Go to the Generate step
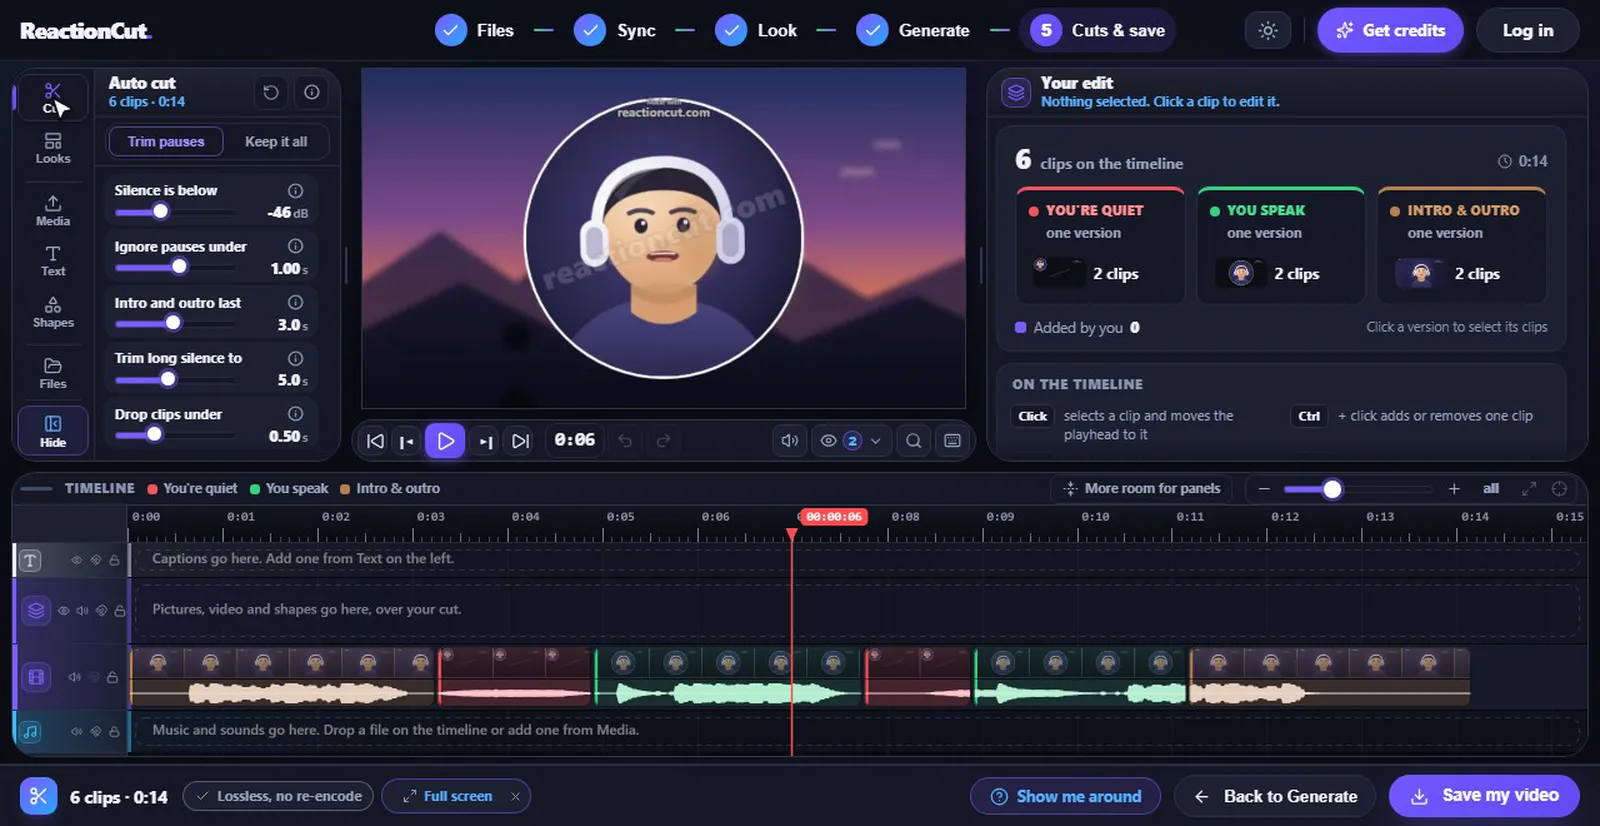The height and width of the screenshot is (826, 1600). (x=913, y=31)
